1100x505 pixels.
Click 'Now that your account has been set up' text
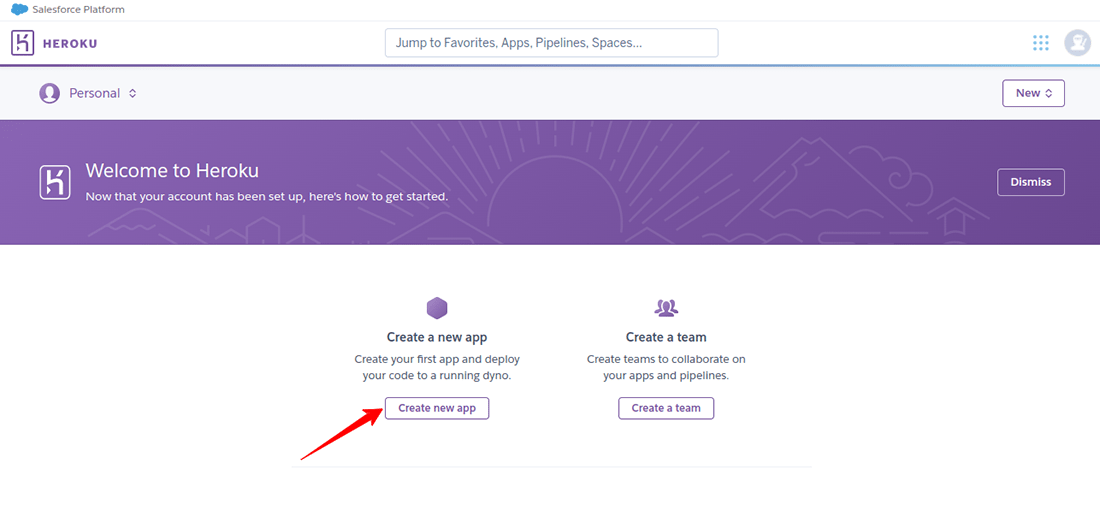267,196
